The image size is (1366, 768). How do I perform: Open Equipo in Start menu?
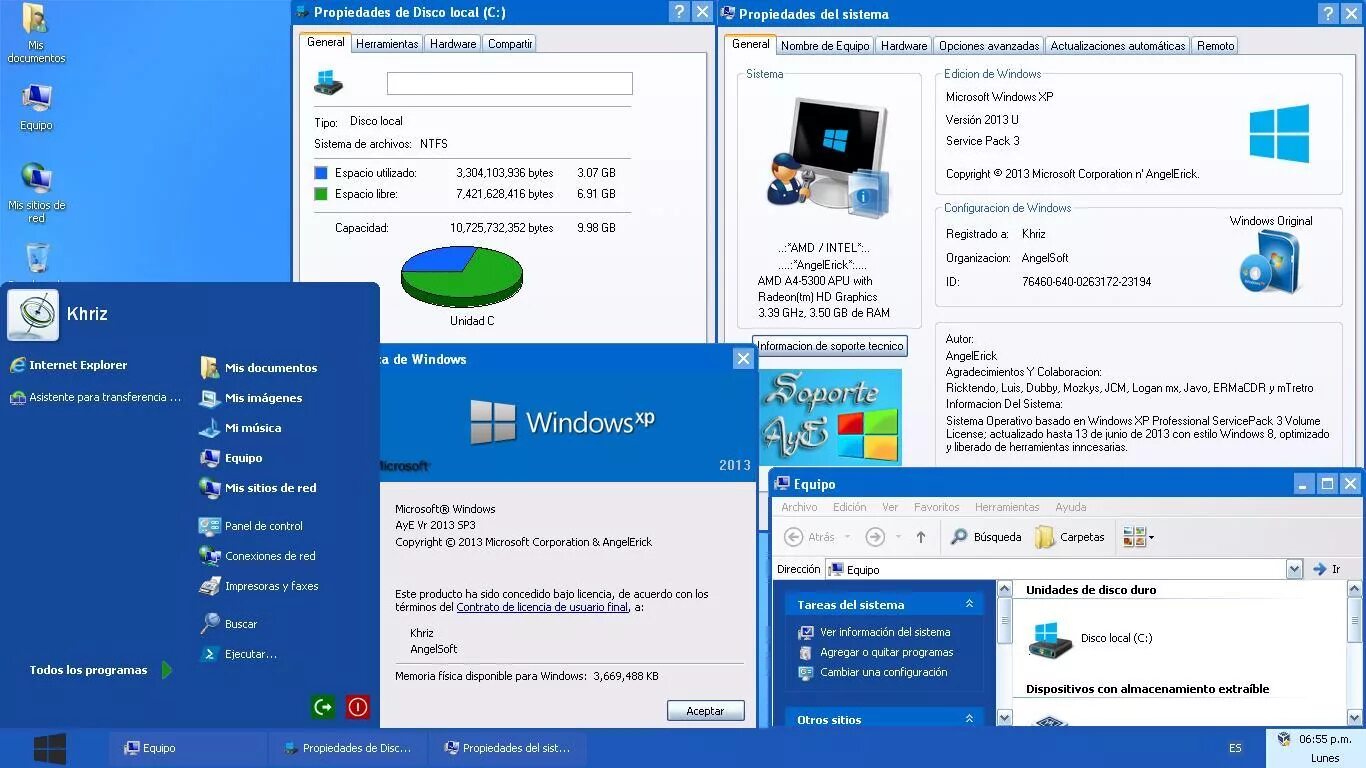click(231, 458)
